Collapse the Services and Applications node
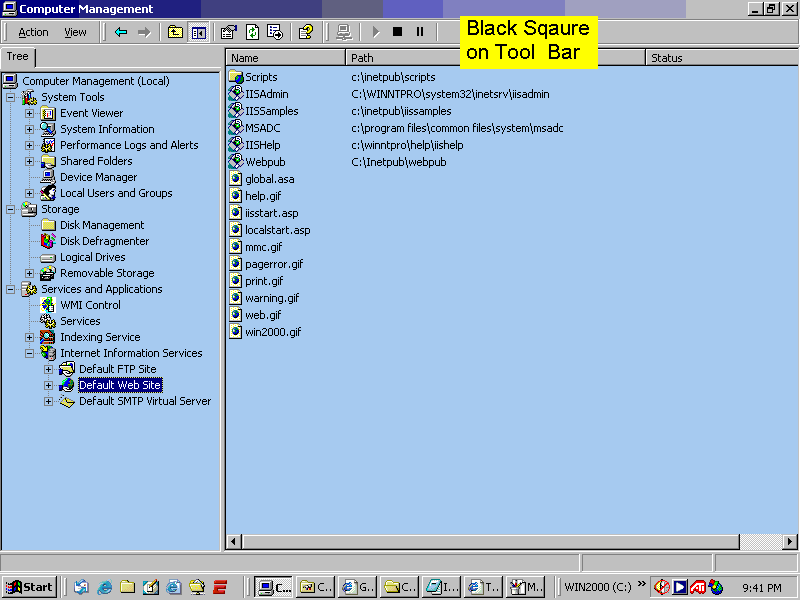 [10, 289]
